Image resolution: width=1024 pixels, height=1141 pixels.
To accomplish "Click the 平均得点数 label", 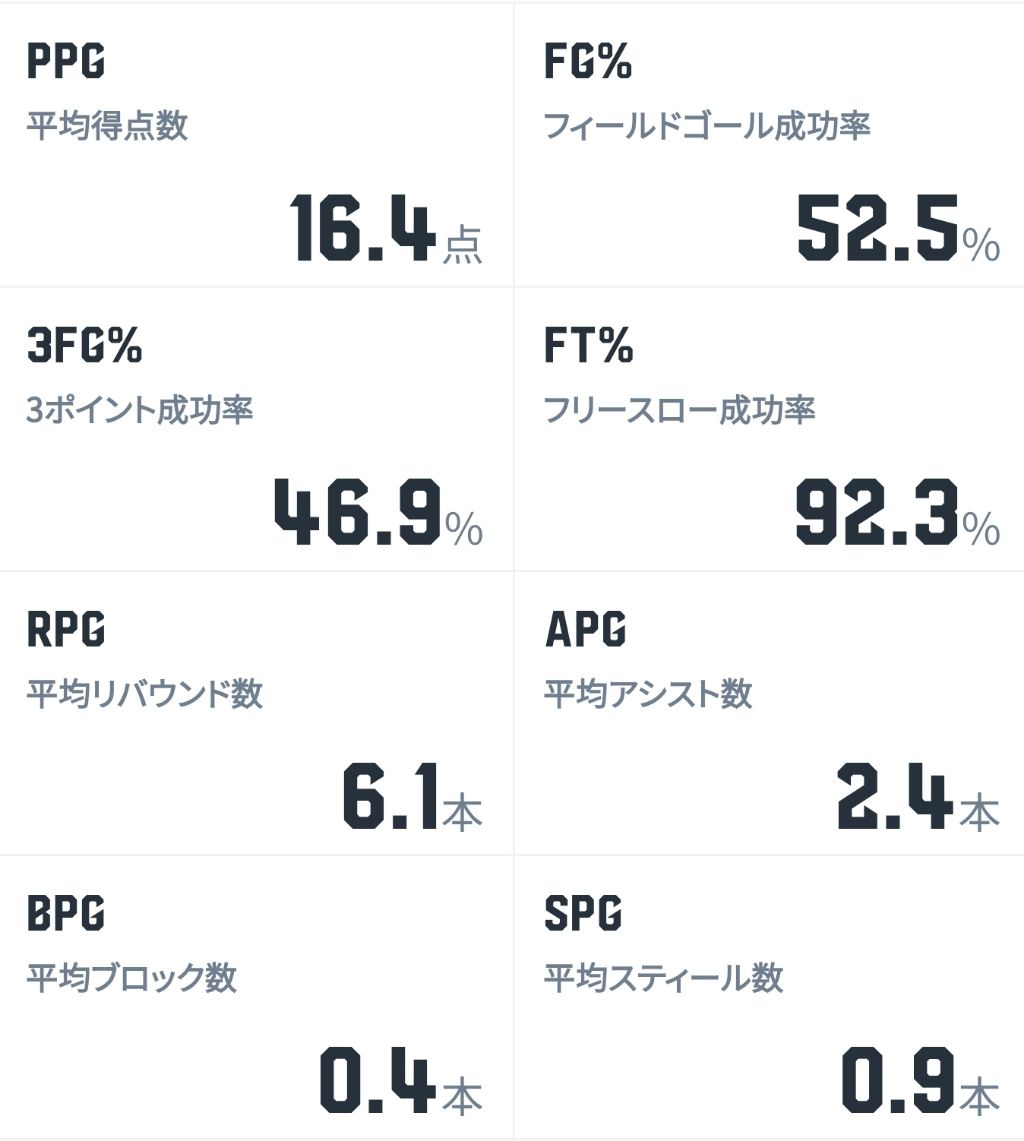I will click(x=107, y=127).
